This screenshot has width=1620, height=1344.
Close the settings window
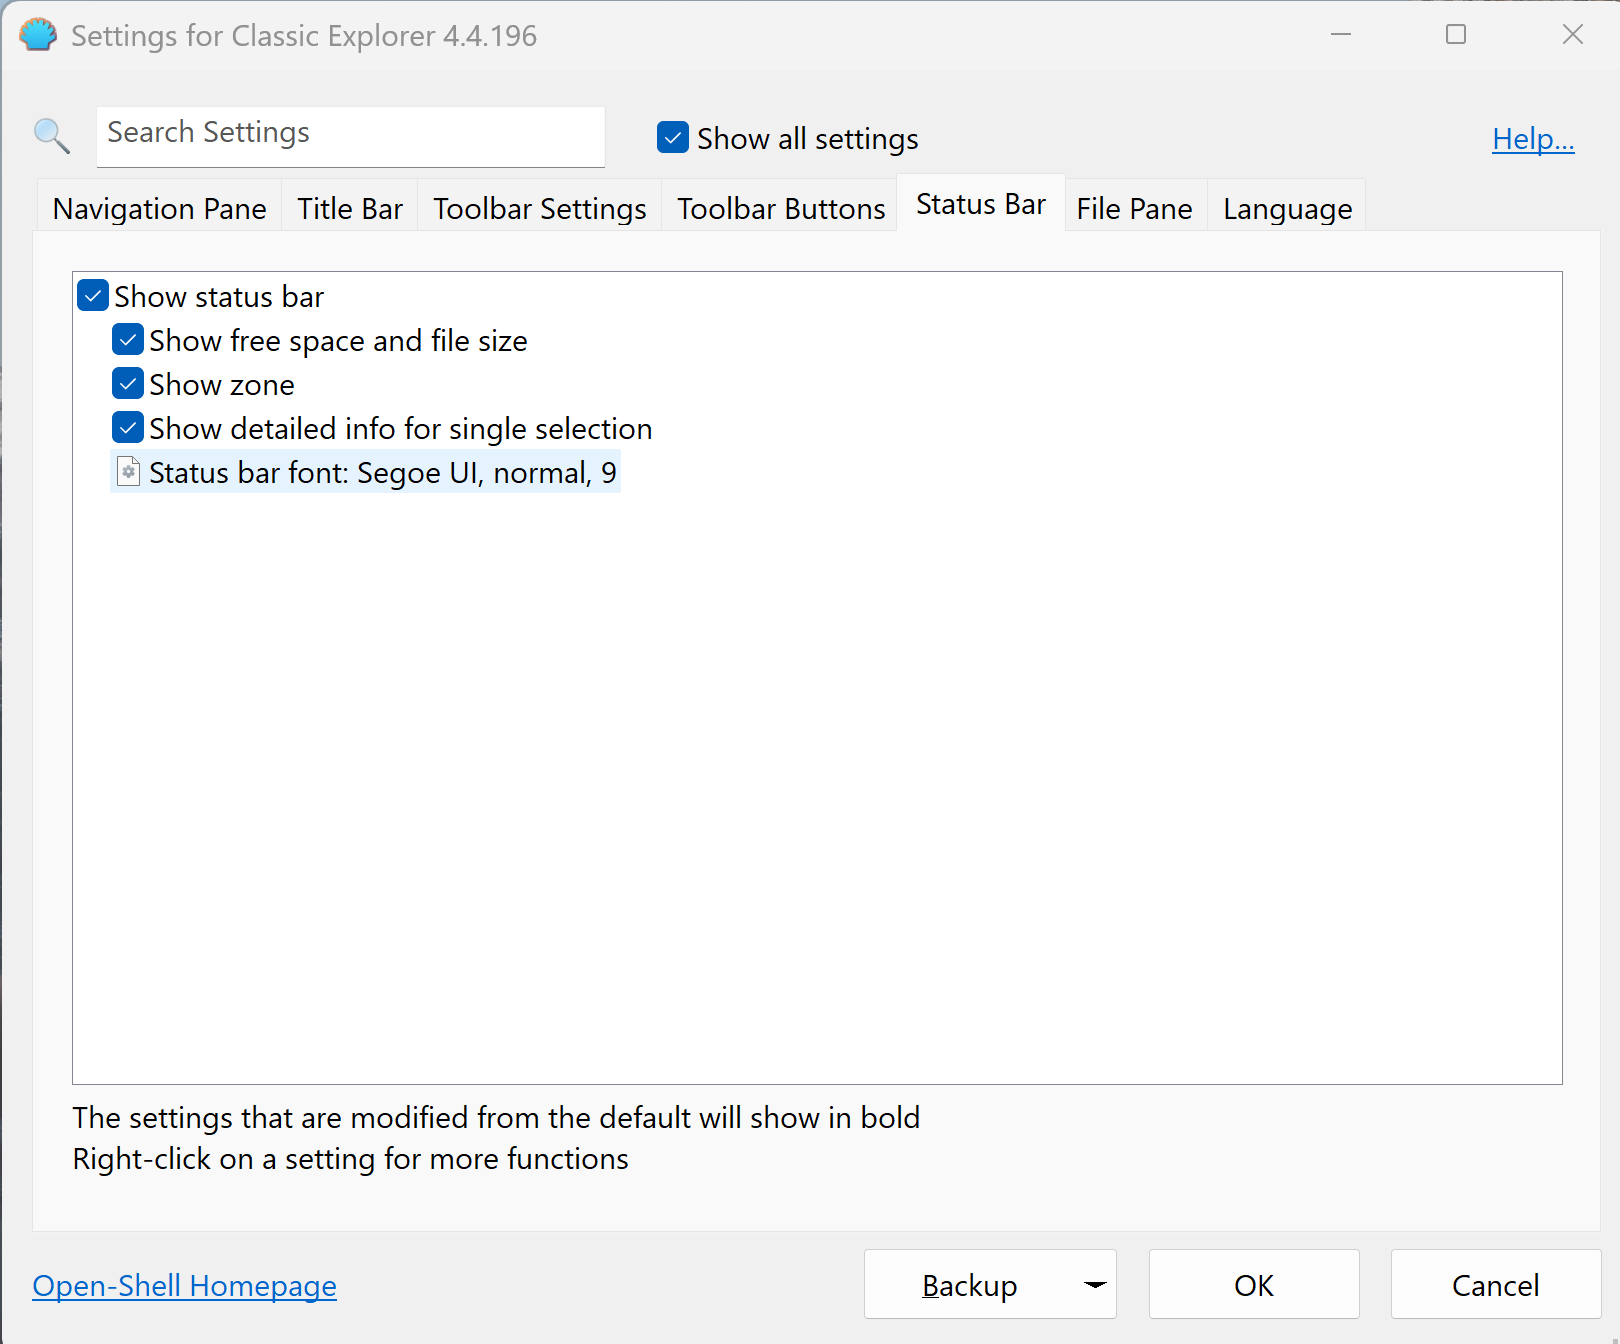tap(1573, 35)
